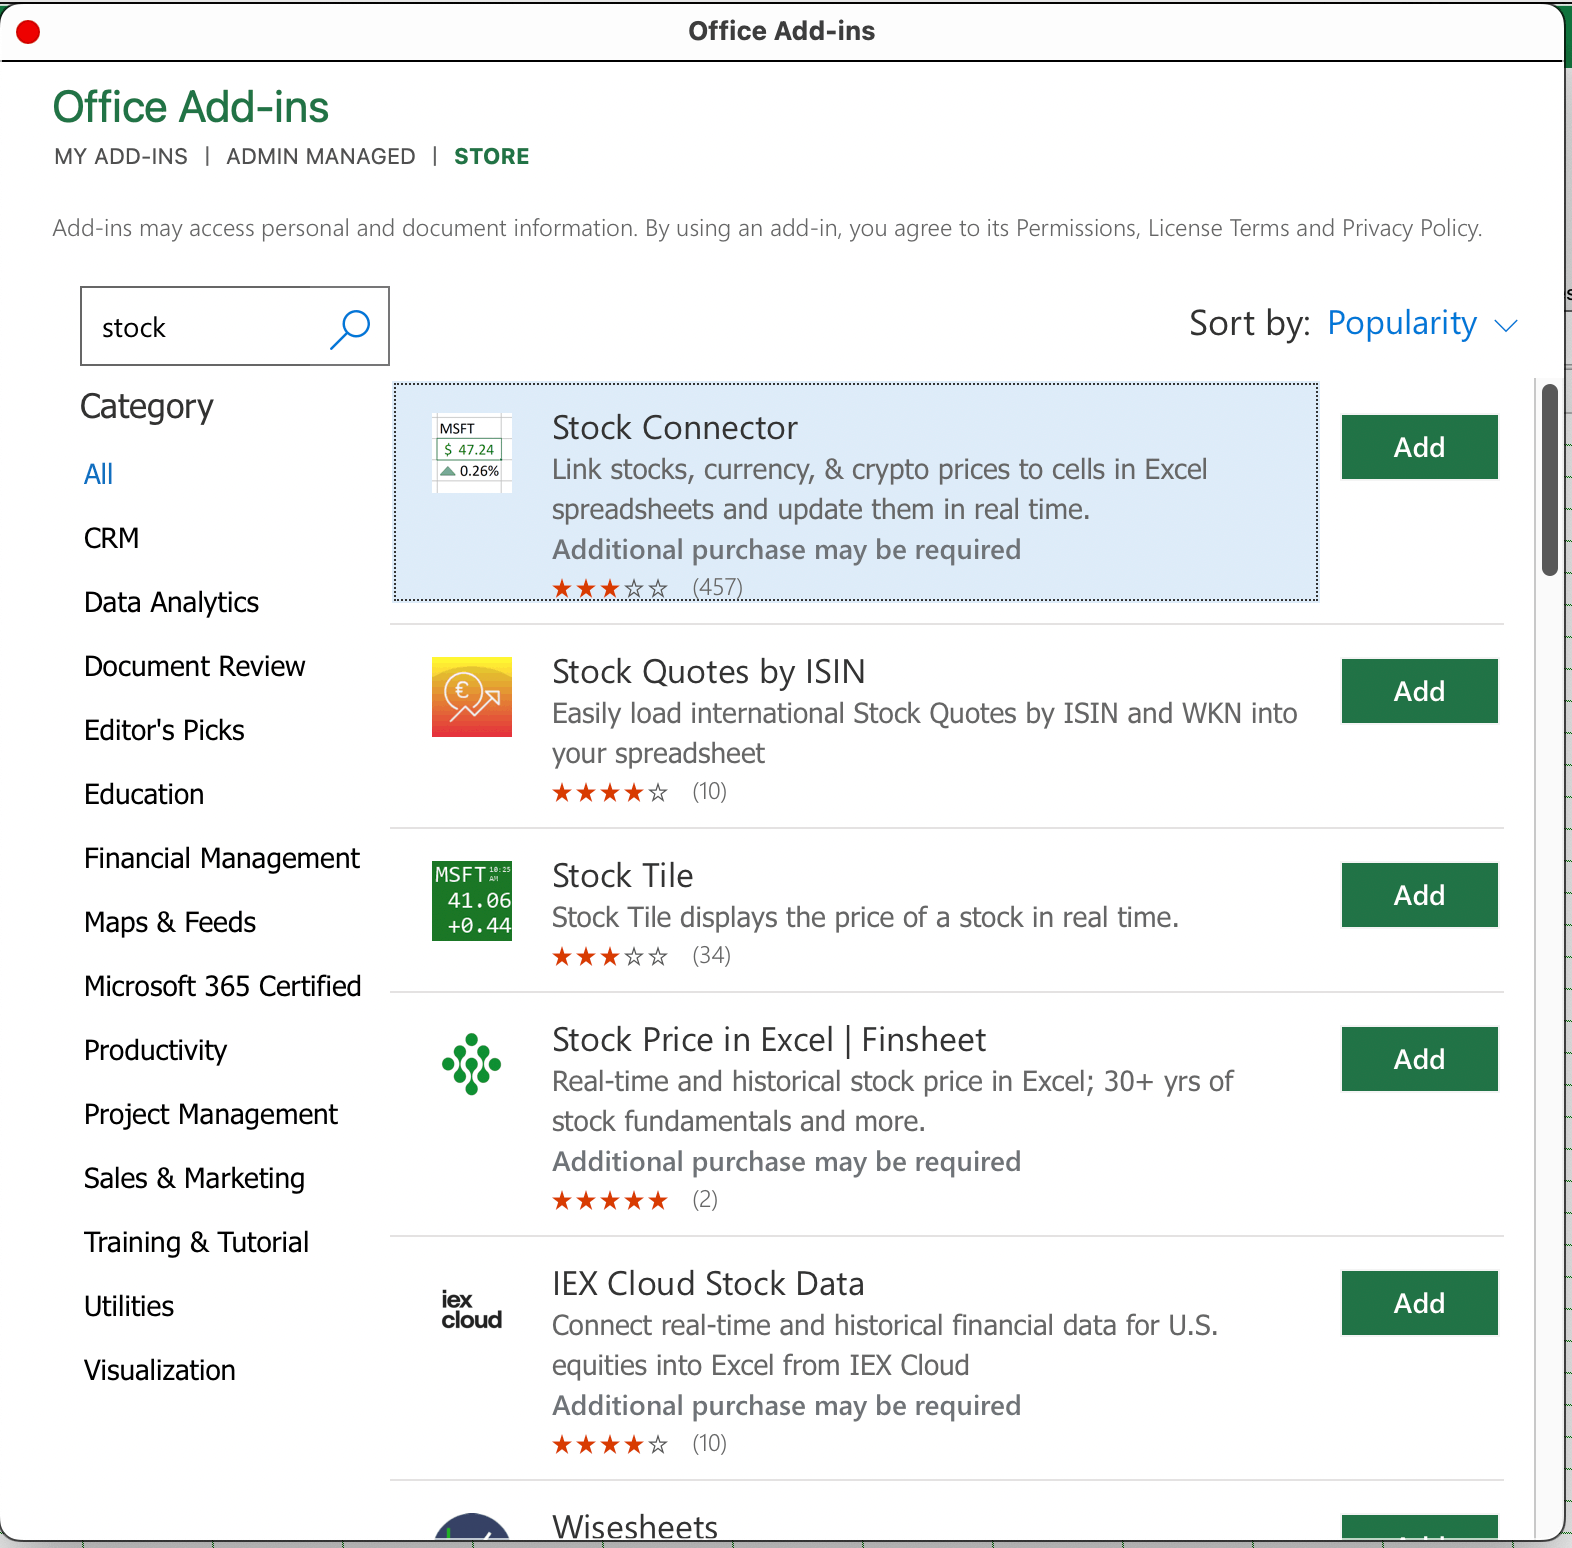This screenshot has width=1572, height=1548.
Task: Open the IEX Cloud Stock Data title
Action: point(708,1284)
